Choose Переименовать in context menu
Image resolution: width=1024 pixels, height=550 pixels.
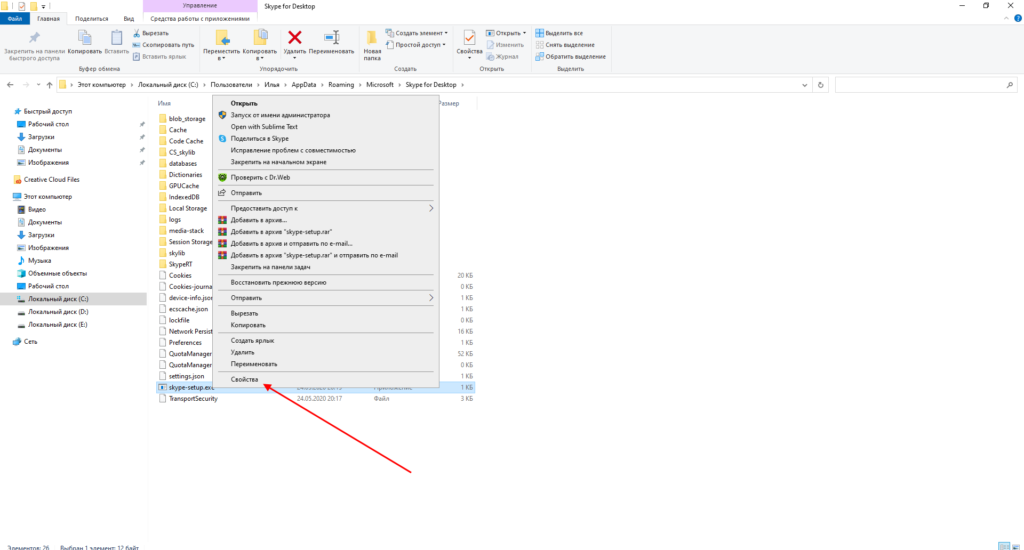coord(325,364)
